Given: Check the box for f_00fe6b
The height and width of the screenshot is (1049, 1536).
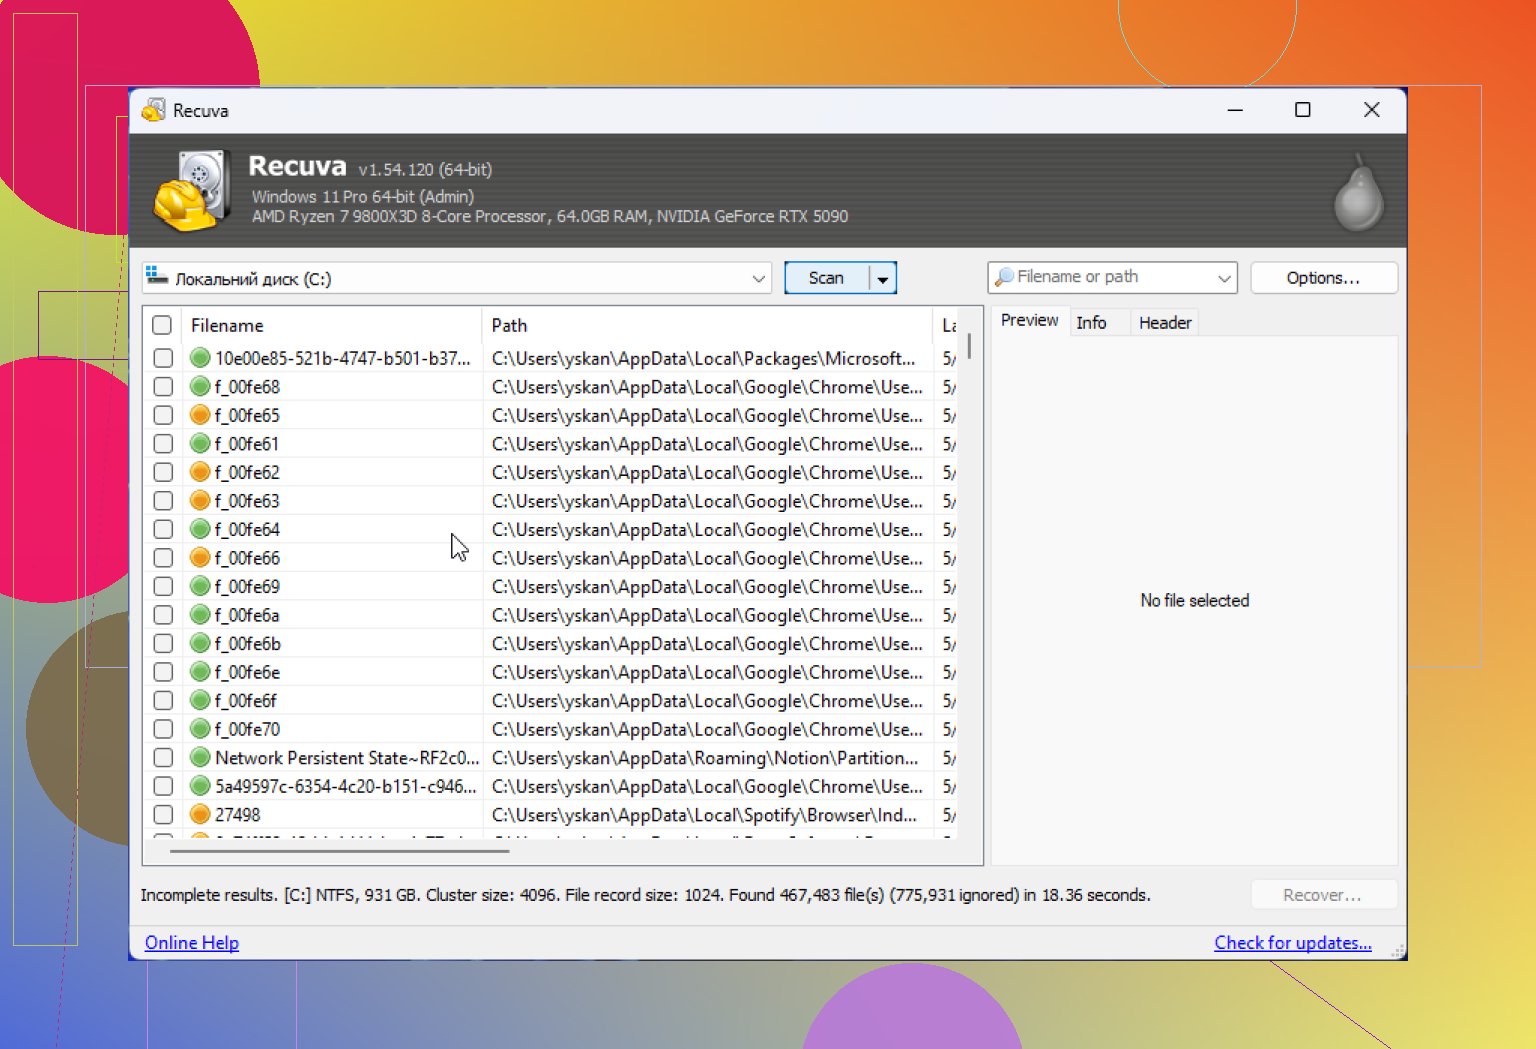Looking at the screenshot, I should pyautogui.click(x=163, y=643).
